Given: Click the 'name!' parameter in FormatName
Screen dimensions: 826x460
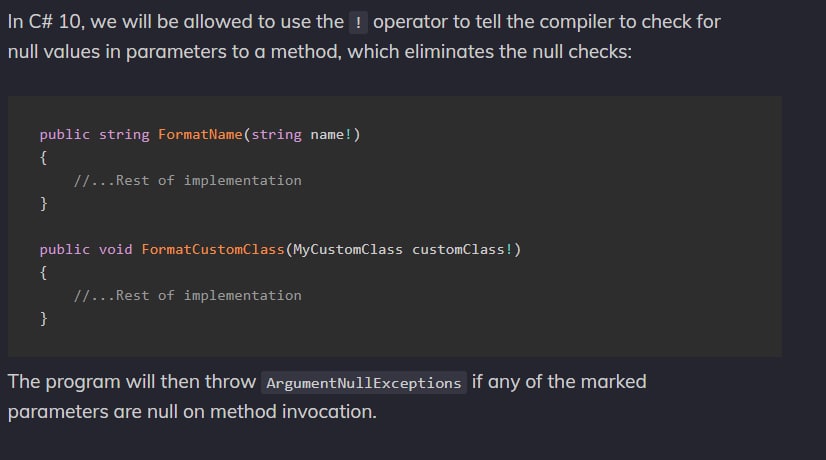Looking at the screenshot, I should pyautogui.click(x=331, y=134).
